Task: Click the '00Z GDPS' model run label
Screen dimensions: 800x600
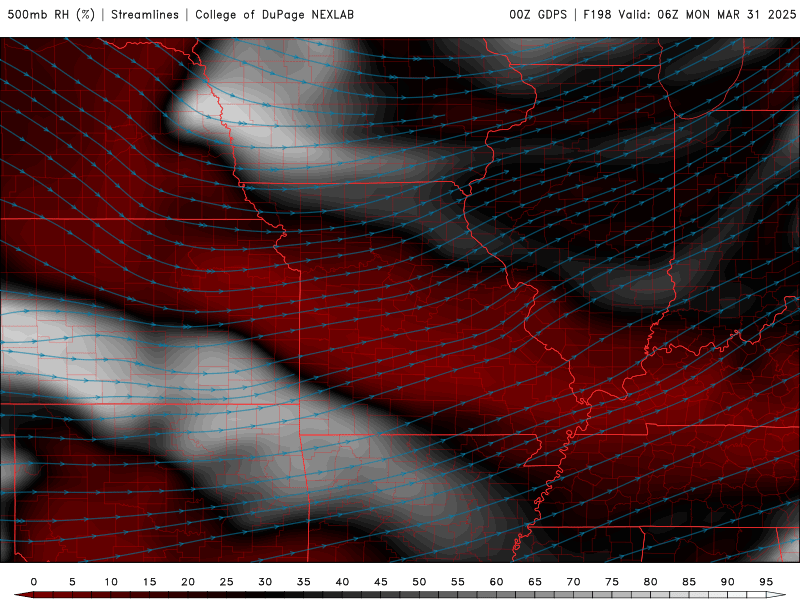Action: (x=538, y=15)
